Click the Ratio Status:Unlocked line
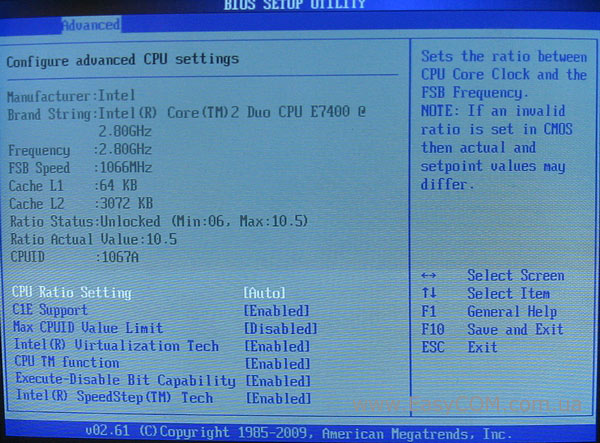This screenshot has height=443, width=600. (159, 221)
